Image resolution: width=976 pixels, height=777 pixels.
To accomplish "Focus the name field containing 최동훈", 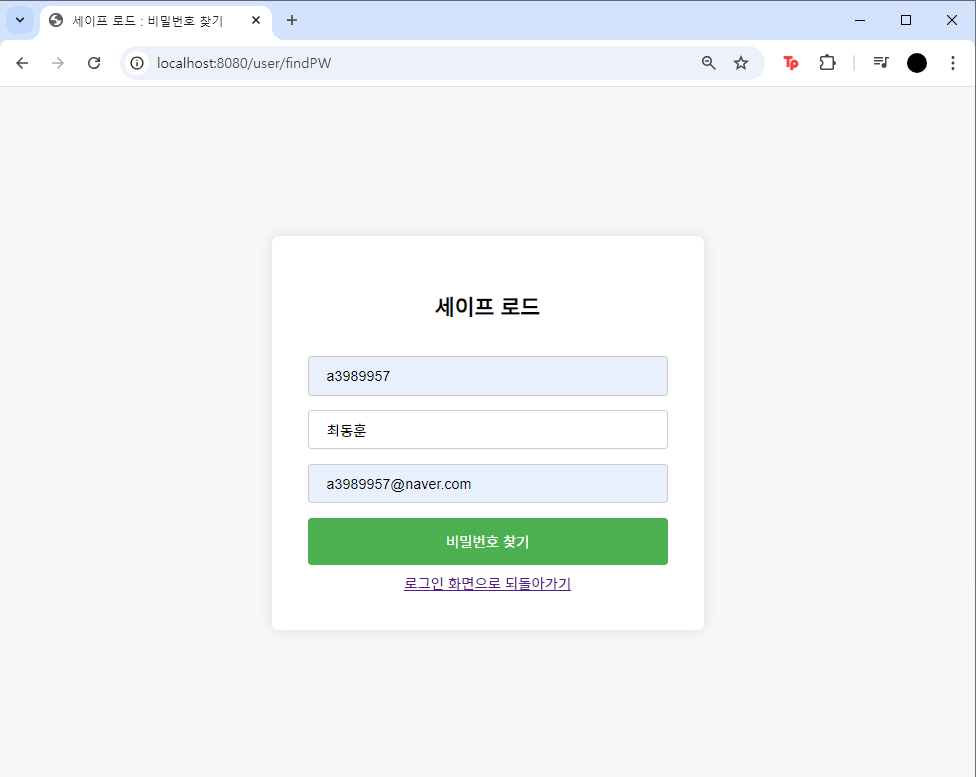I will pos(488,430).
